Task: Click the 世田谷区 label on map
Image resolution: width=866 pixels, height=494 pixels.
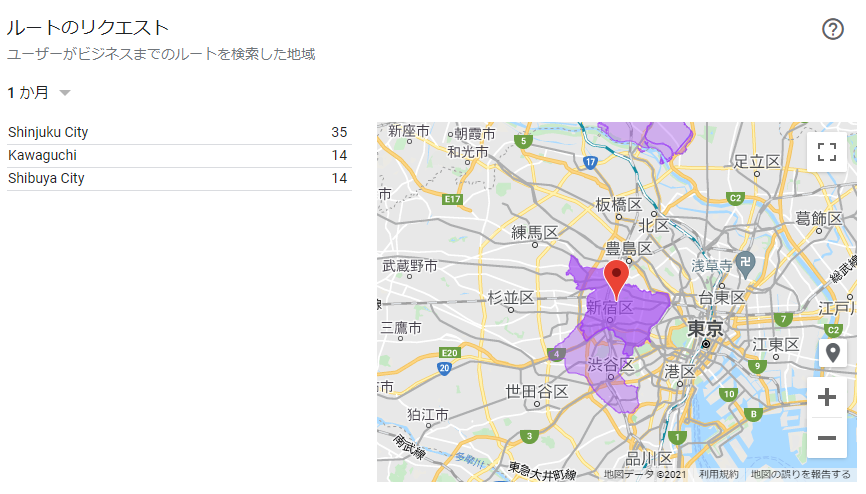Action: (537, 392)
